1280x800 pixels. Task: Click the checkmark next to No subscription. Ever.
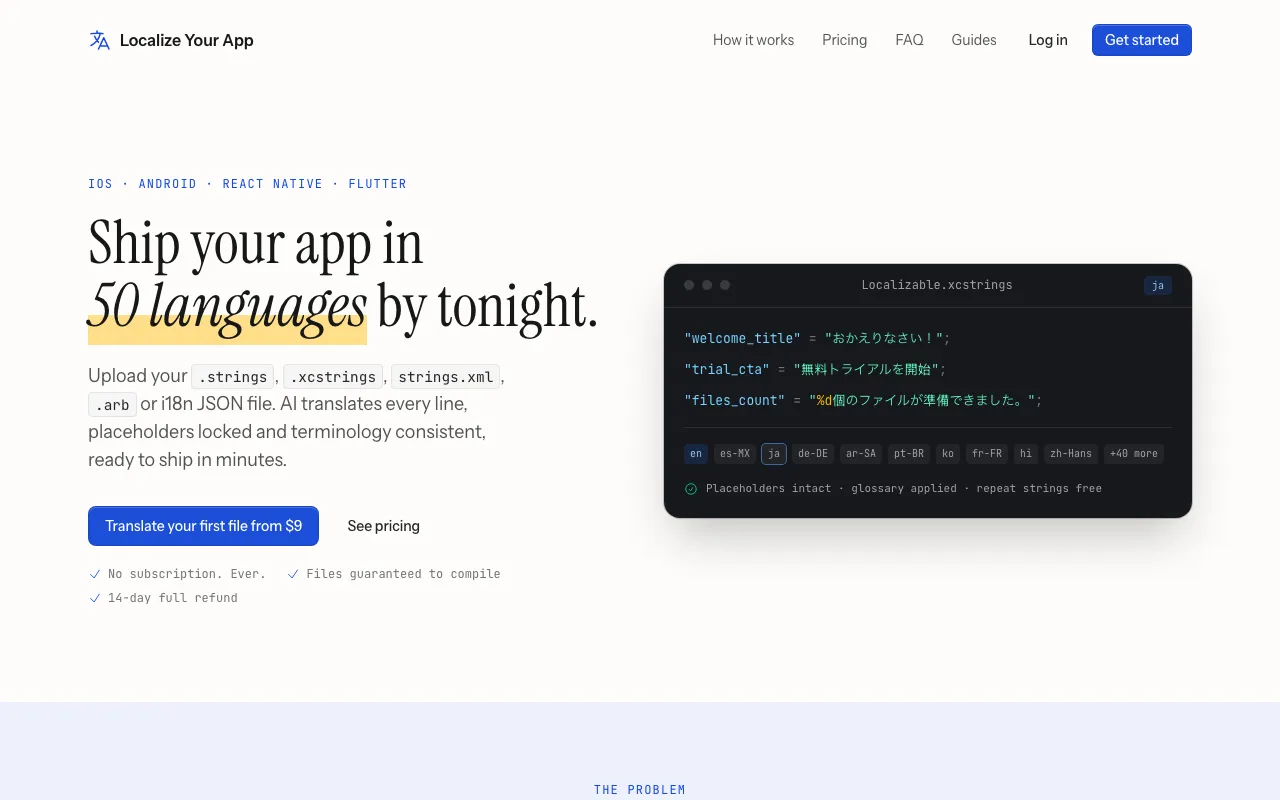tap(95, 574)
